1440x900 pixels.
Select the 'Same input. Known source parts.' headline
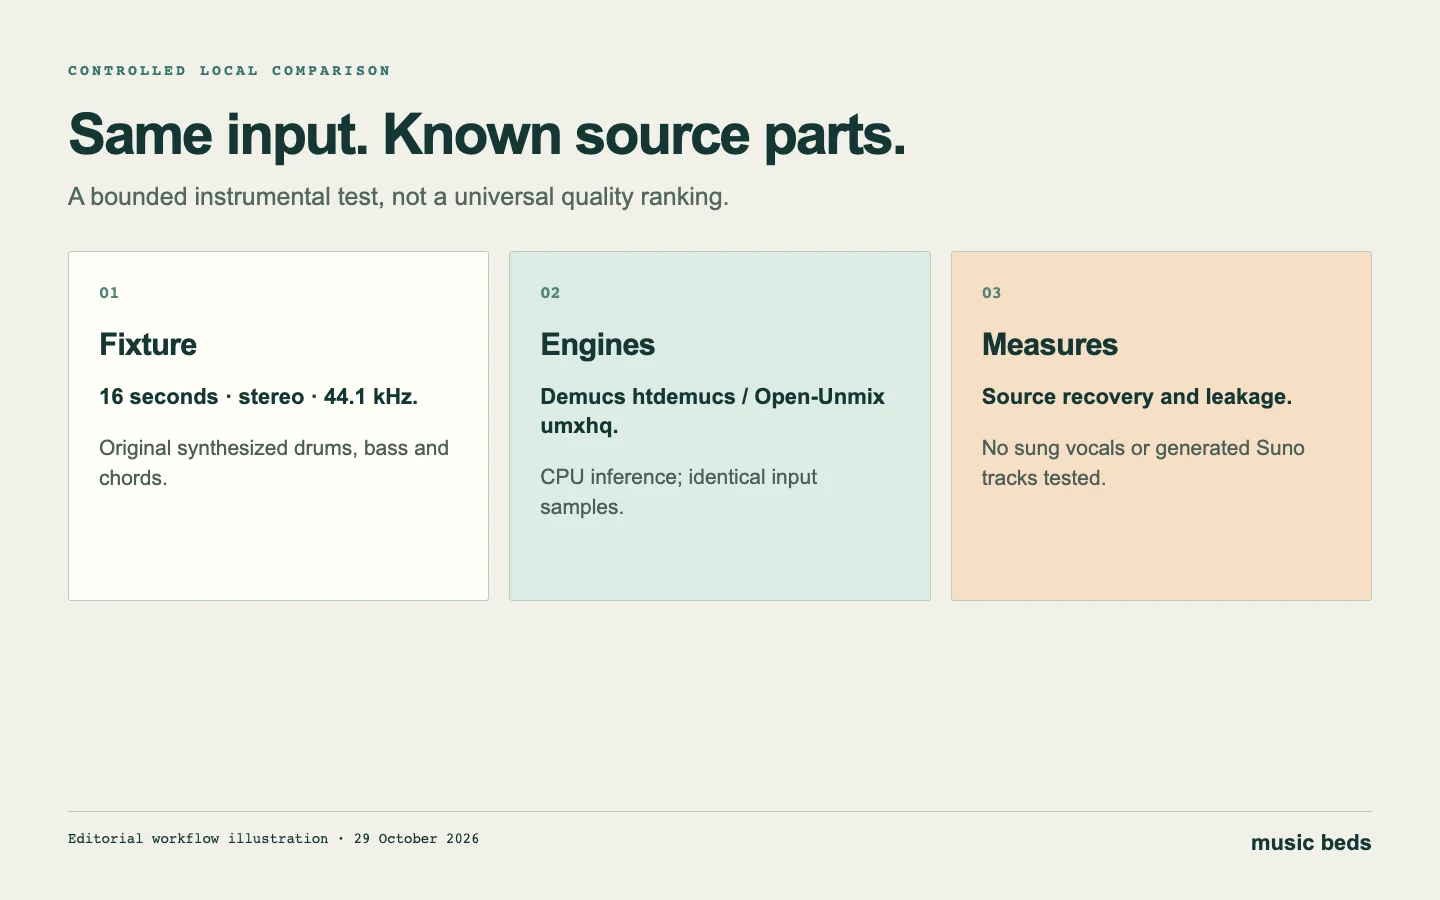click(x=487, y=135)
